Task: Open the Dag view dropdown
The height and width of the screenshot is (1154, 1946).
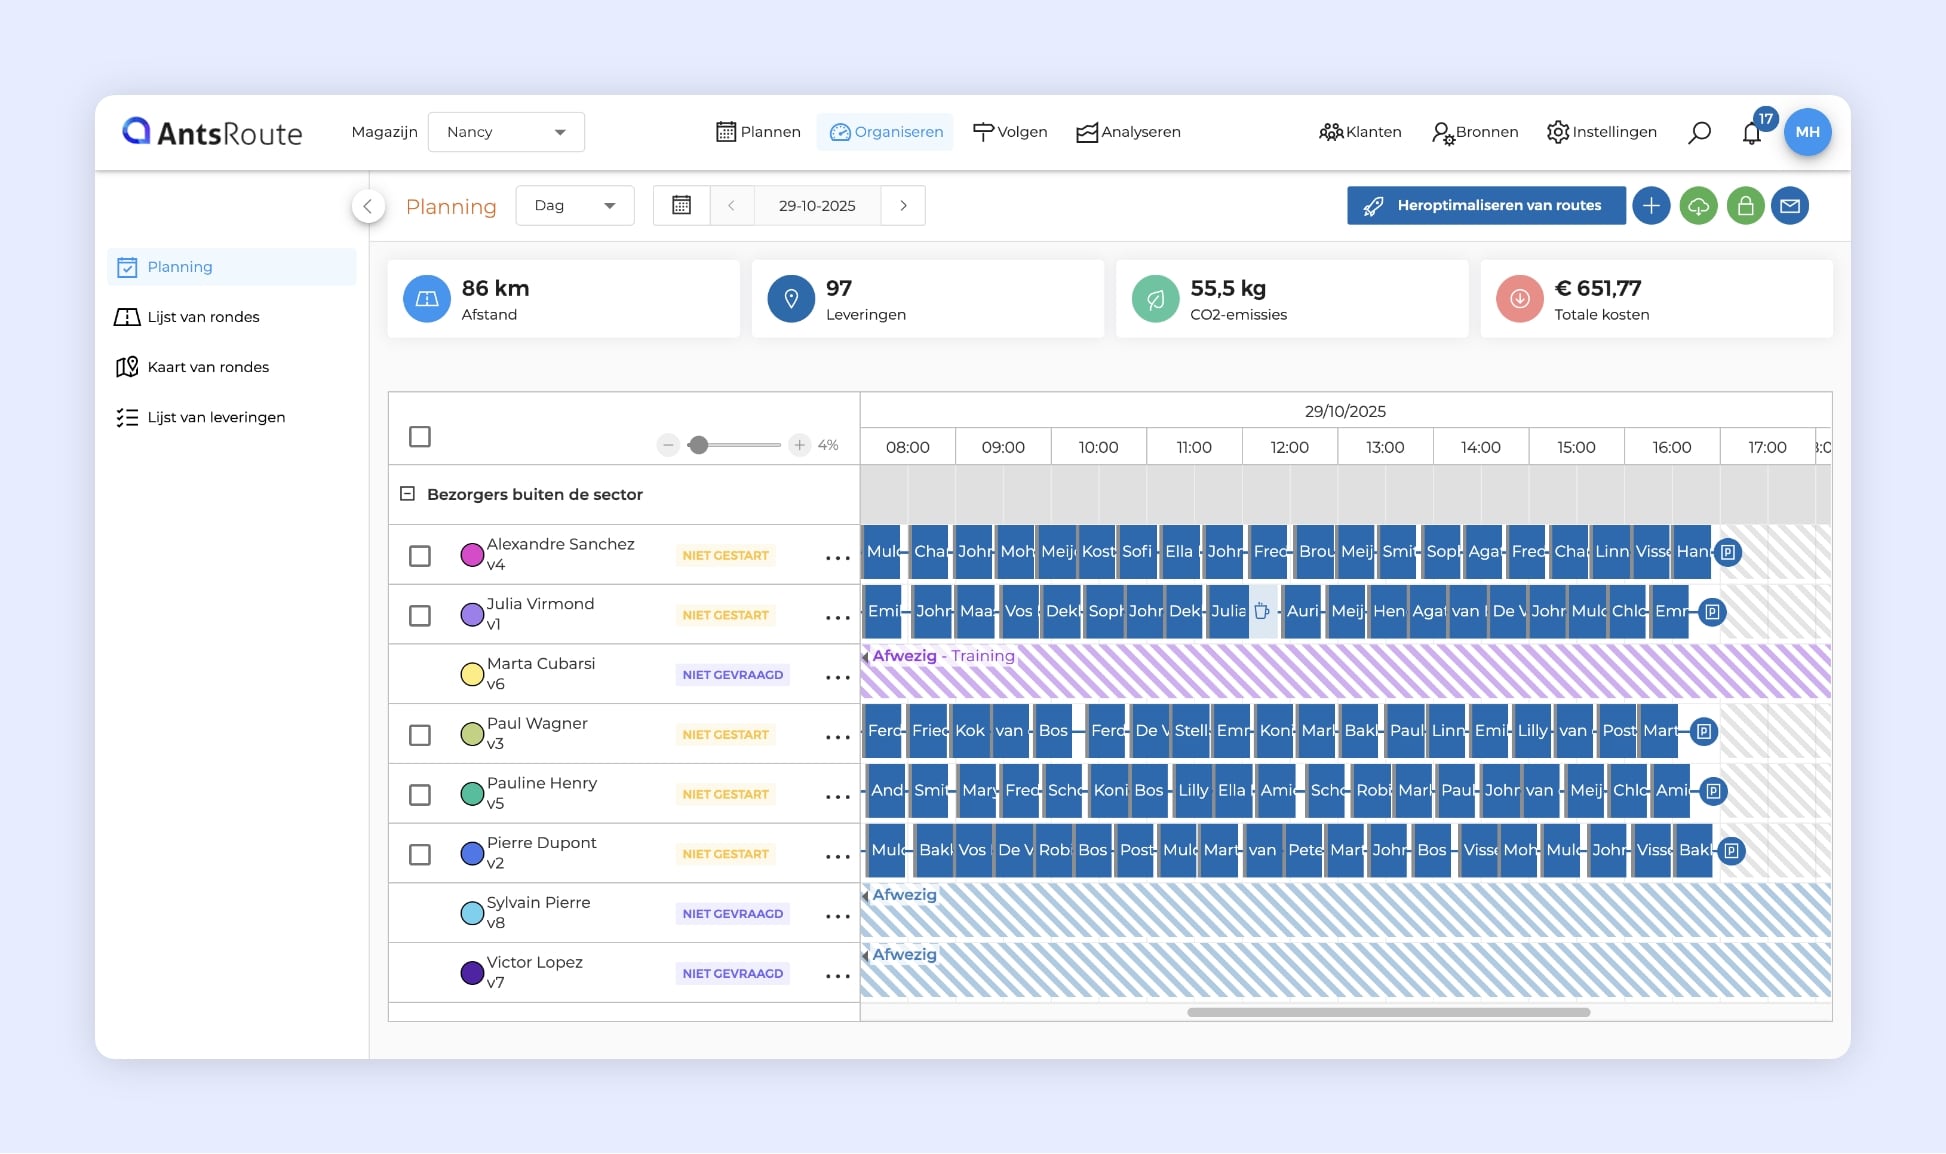Action: point(574,205)
